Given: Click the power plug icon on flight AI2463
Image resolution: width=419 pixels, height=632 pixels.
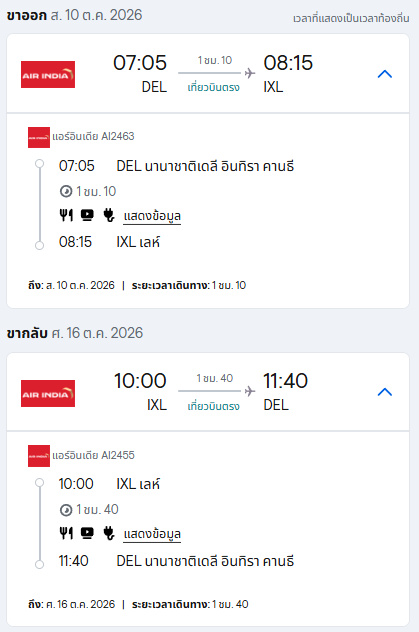Looking at the screenshot, I should pos(108,215).
